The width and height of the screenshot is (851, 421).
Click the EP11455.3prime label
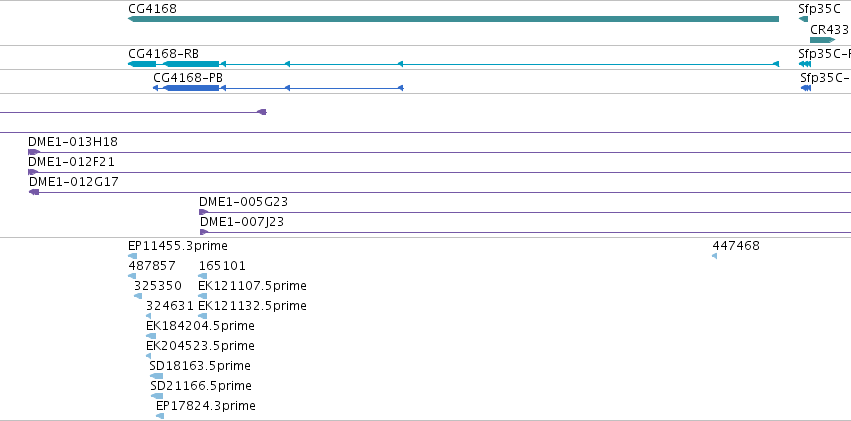click(x=178, y=246)
